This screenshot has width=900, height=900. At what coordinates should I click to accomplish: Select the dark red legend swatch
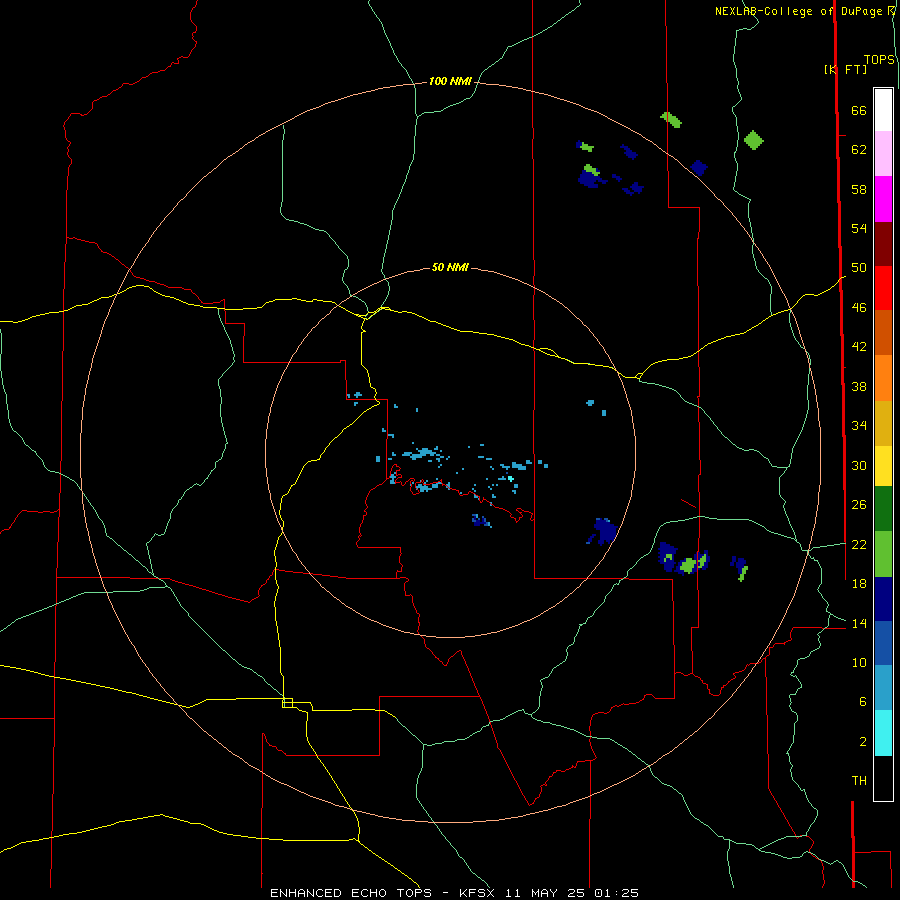pos(883,243)
